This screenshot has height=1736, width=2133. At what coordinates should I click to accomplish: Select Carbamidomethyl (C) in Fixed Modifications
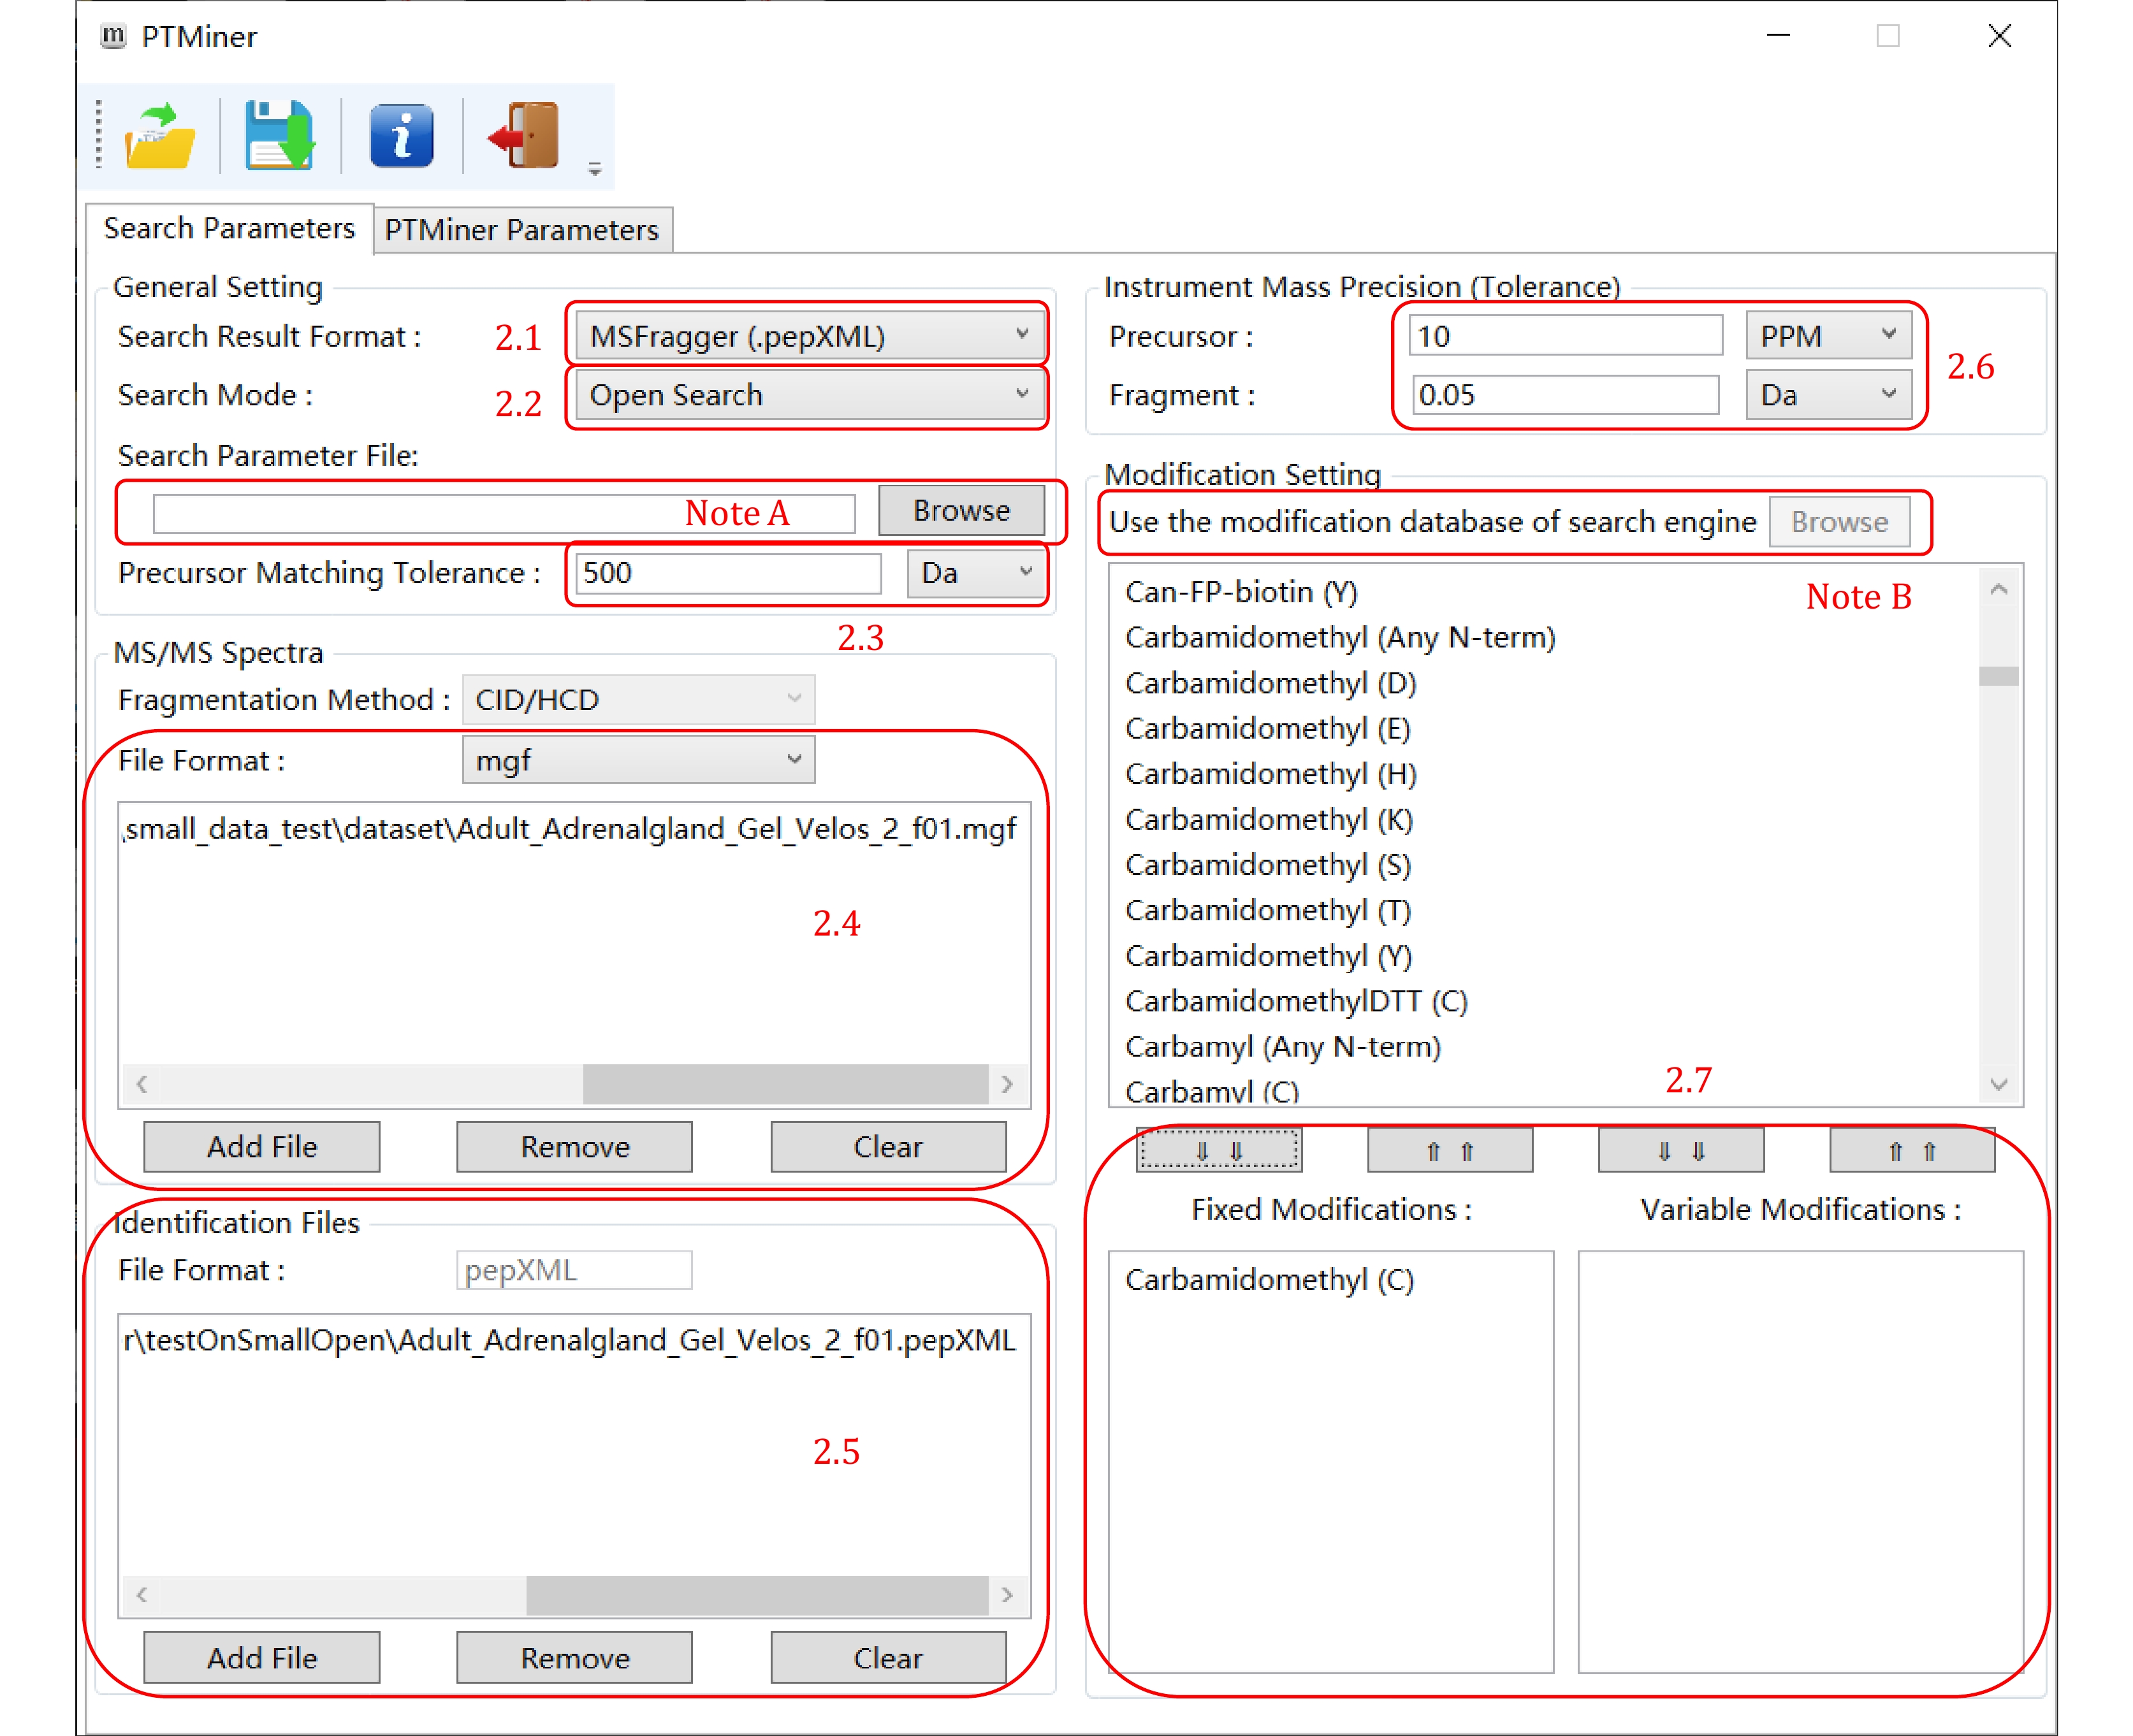(1269, 1280)
